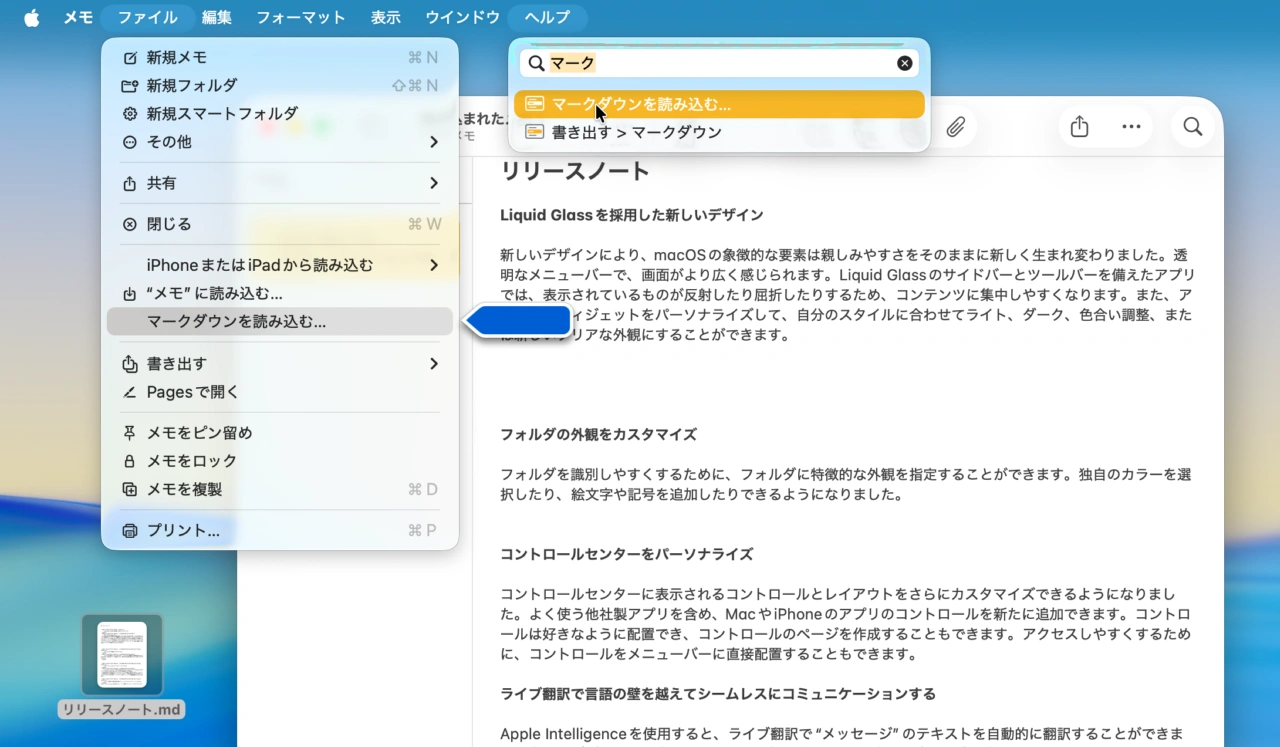Open the フォーマット menu
1280x747 pixels.
click(x=300, y=16)
